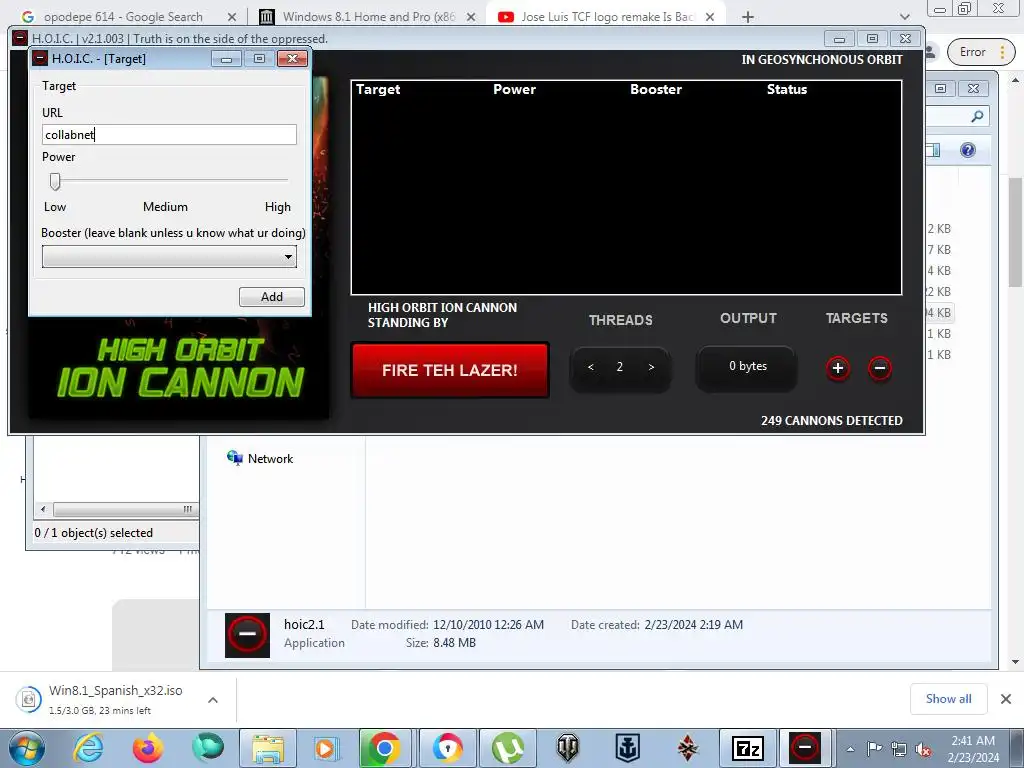Click the Explorer help question mark icon

[968, 150]
